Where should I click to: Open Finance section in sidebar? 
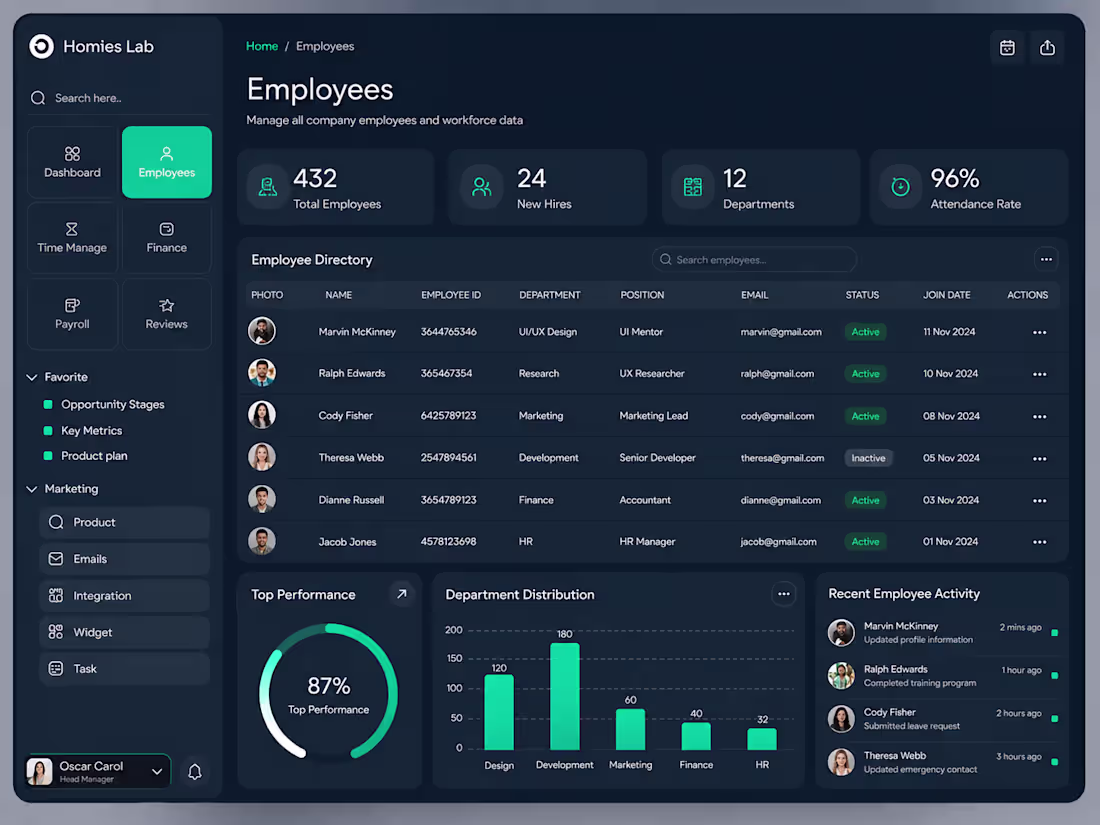tap(166, 238)
